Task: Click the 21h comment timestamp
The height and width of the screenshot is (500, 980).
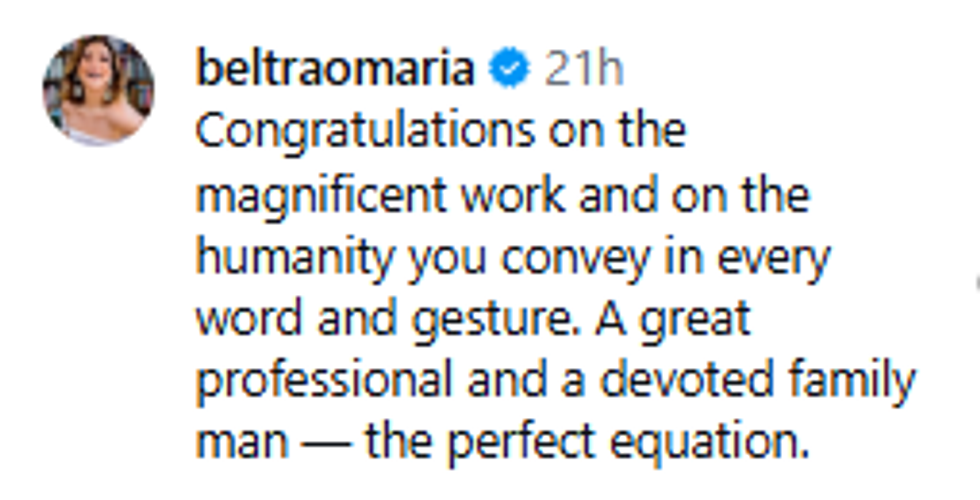Action: 584,70
